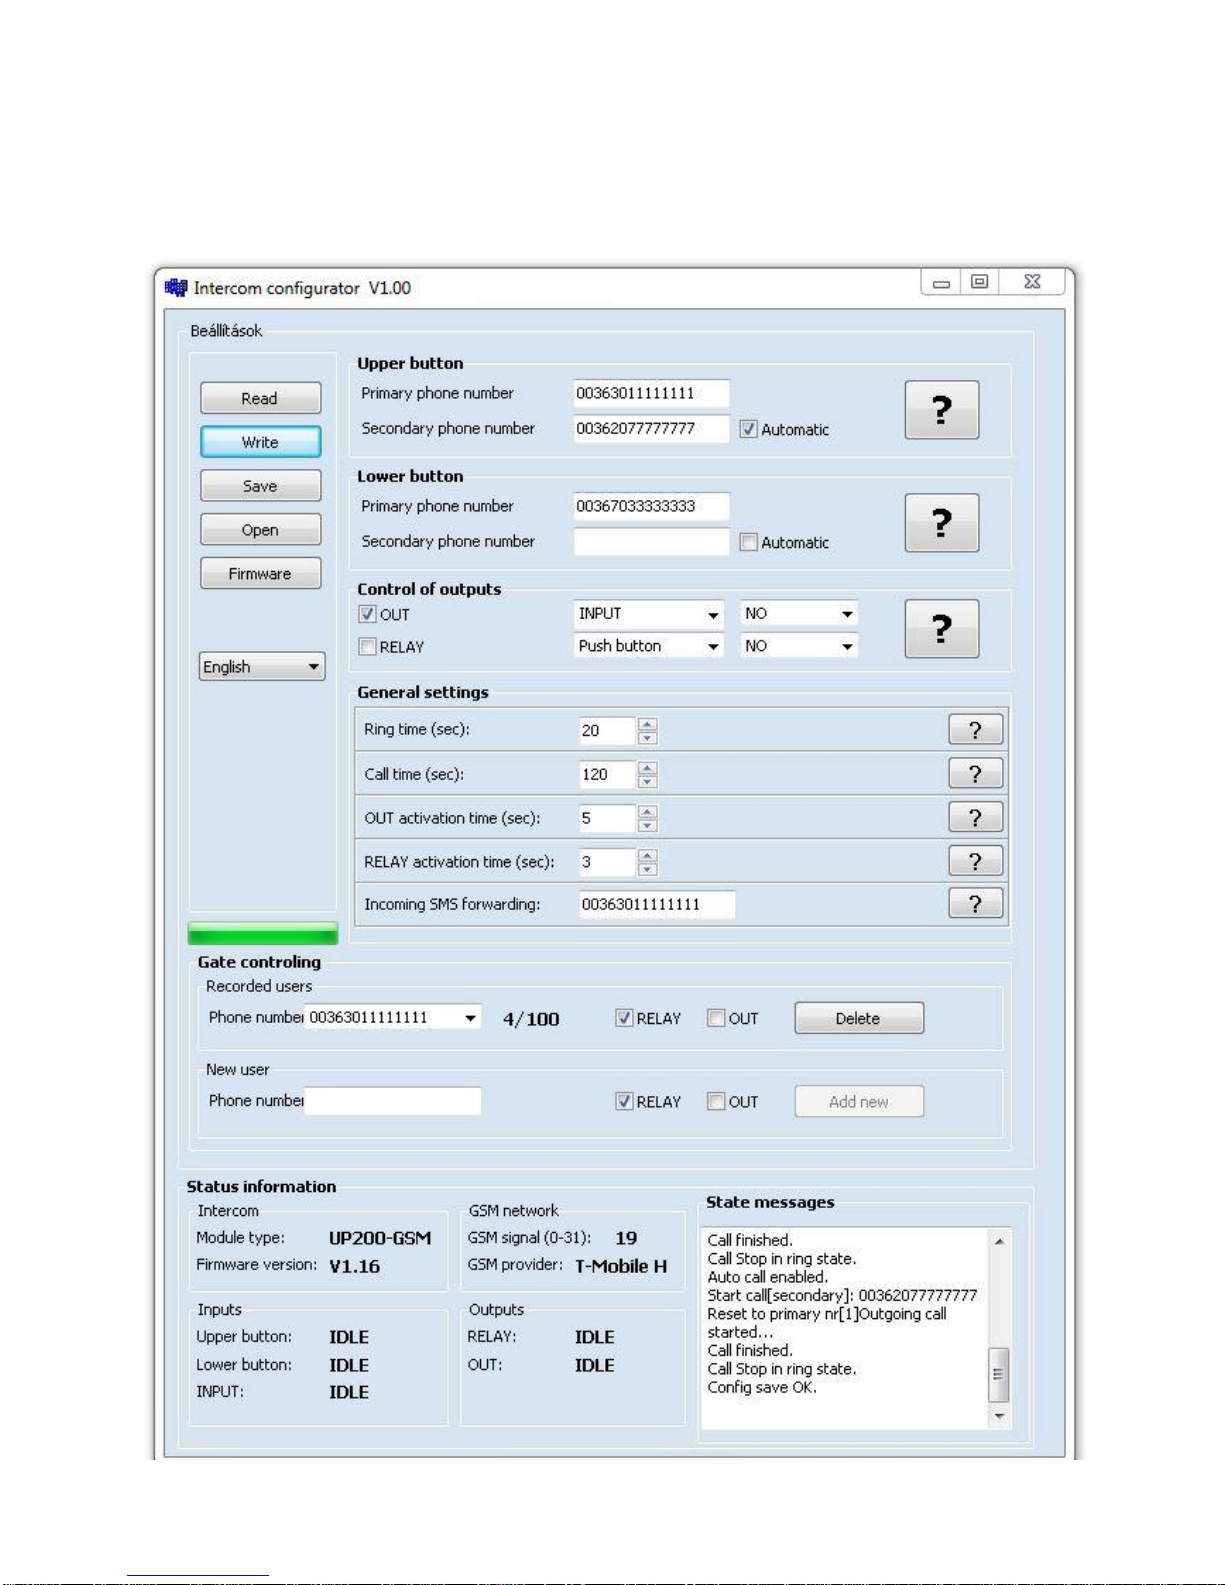
Task: Decrease OUT activation time value
Action: pyautogui.click(x=648, y=826)
